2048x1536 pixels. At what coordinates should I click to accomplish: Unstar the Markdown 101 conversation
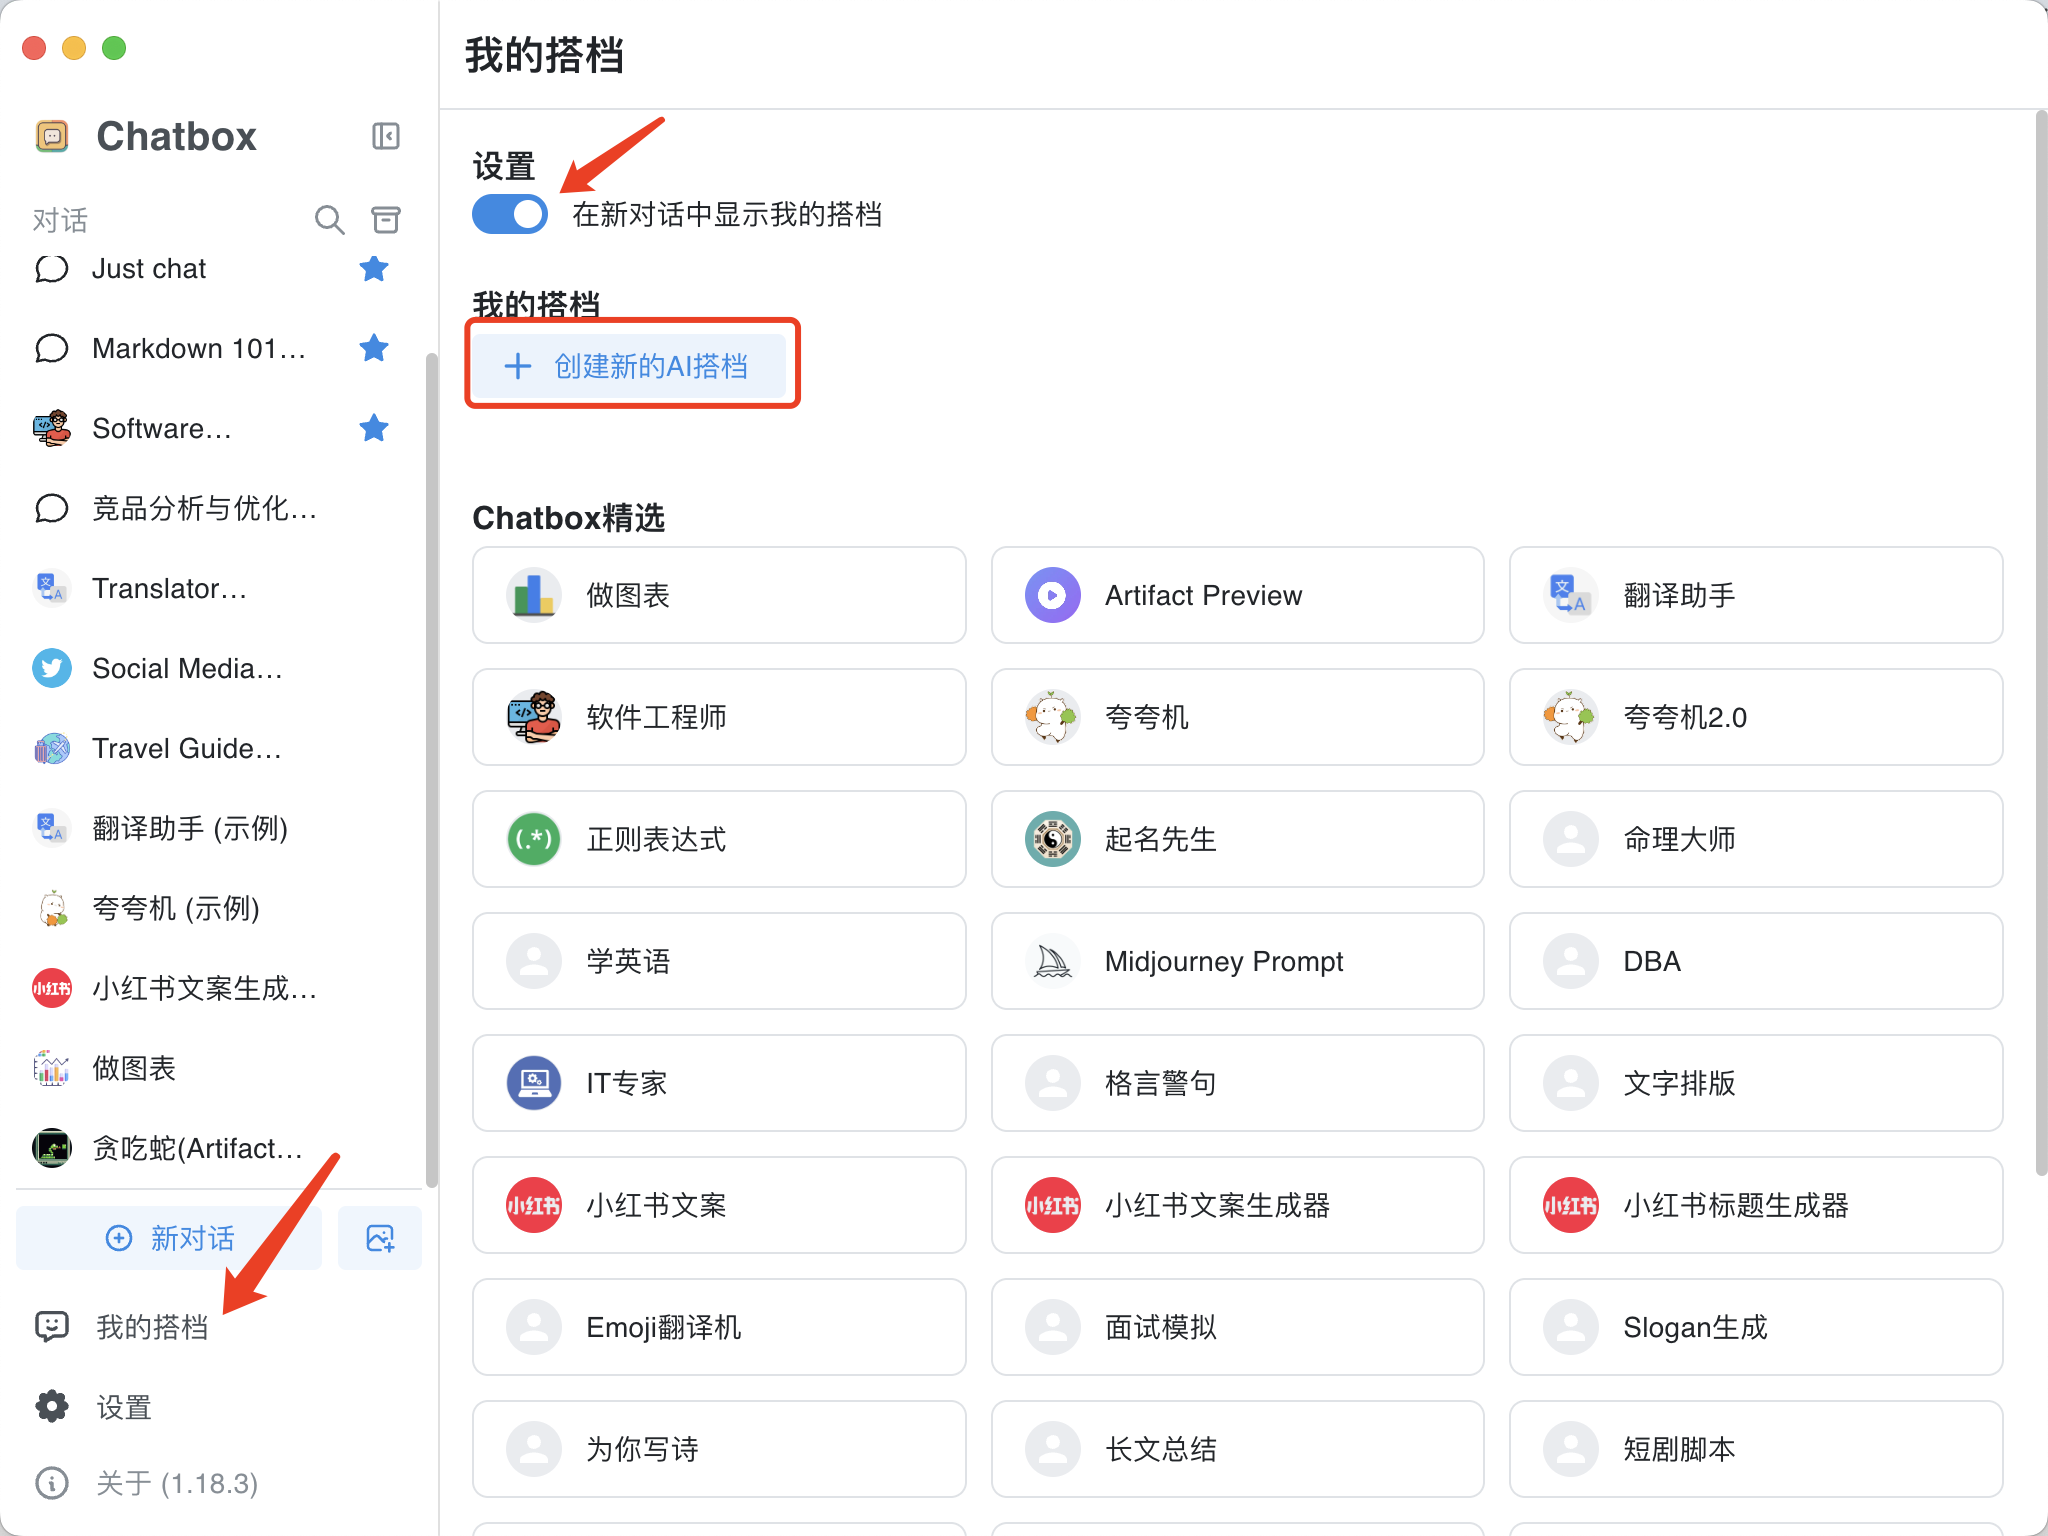coord(374,348)
